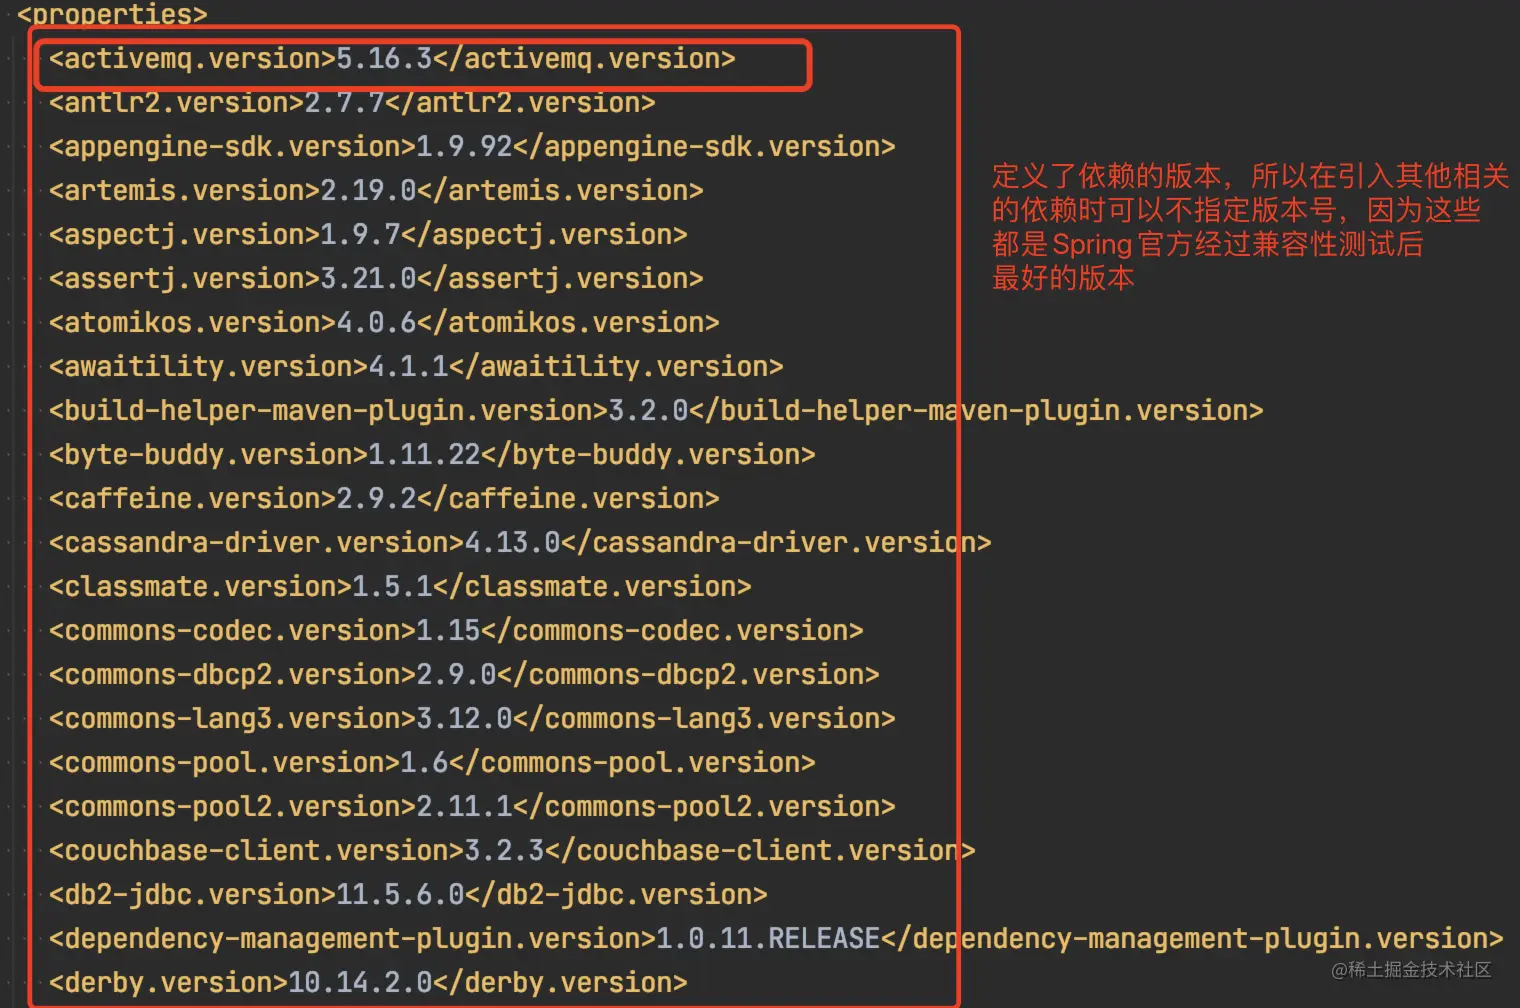Click the atomikos.version 4.0.6 entry
The image size is (1520, 1008).
tap(384, 323)
